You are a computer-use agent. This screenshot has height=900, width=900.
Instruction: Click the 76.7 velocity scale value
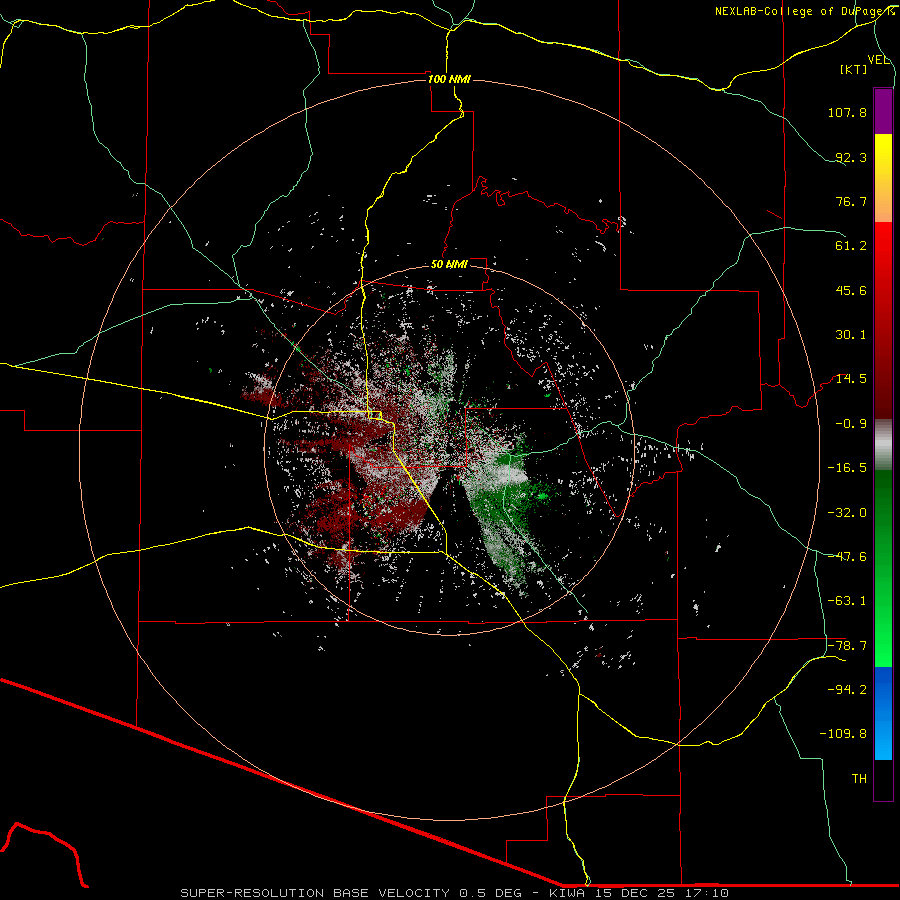[851, 201]
